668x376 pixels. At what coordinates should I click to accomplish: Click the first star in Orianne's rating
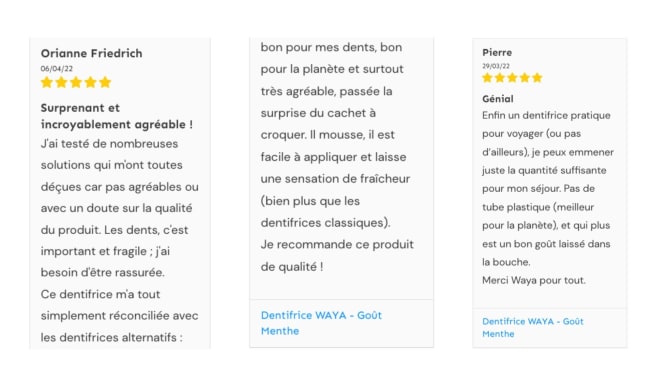(47, 82)
